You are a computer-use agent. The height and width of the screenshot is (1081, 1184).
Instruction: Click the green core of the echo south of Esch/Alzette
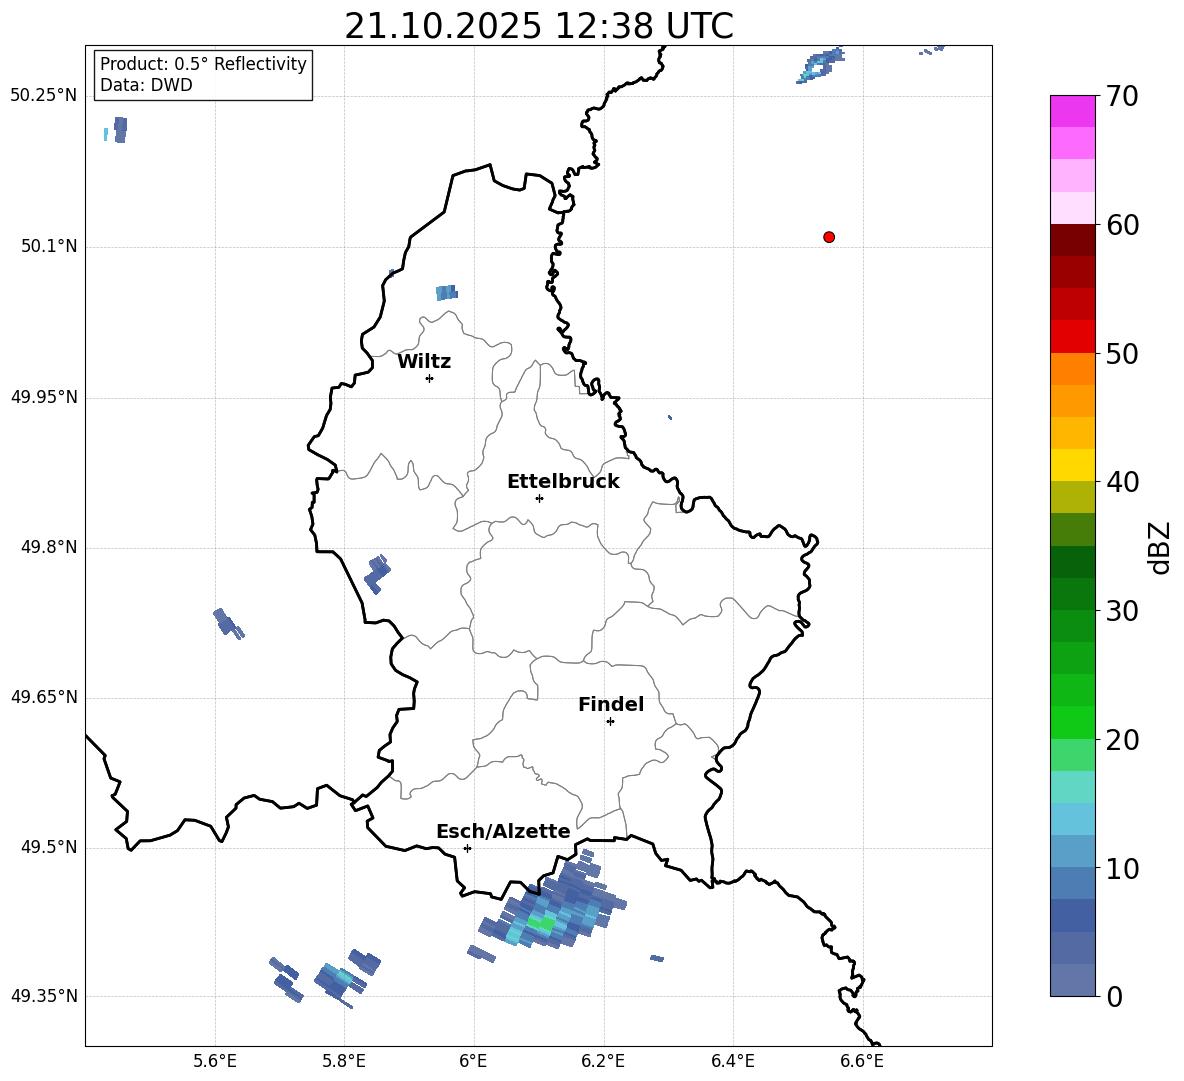541,922
